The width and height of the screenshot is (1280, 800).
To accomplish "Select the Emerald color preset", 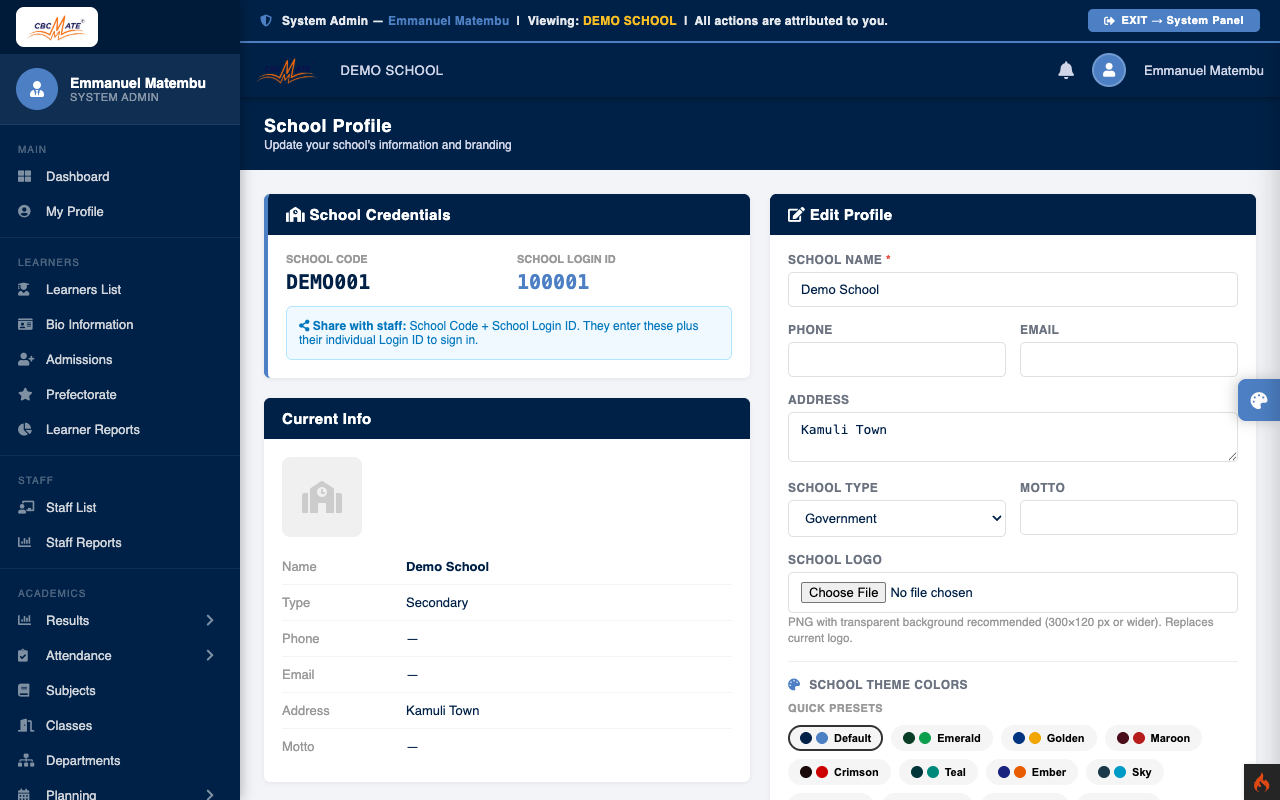I will tap(942, 738).
